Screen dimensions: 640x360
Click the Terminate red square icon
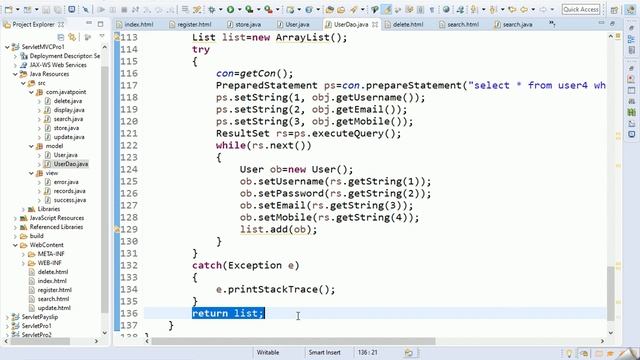pos(124,9)
